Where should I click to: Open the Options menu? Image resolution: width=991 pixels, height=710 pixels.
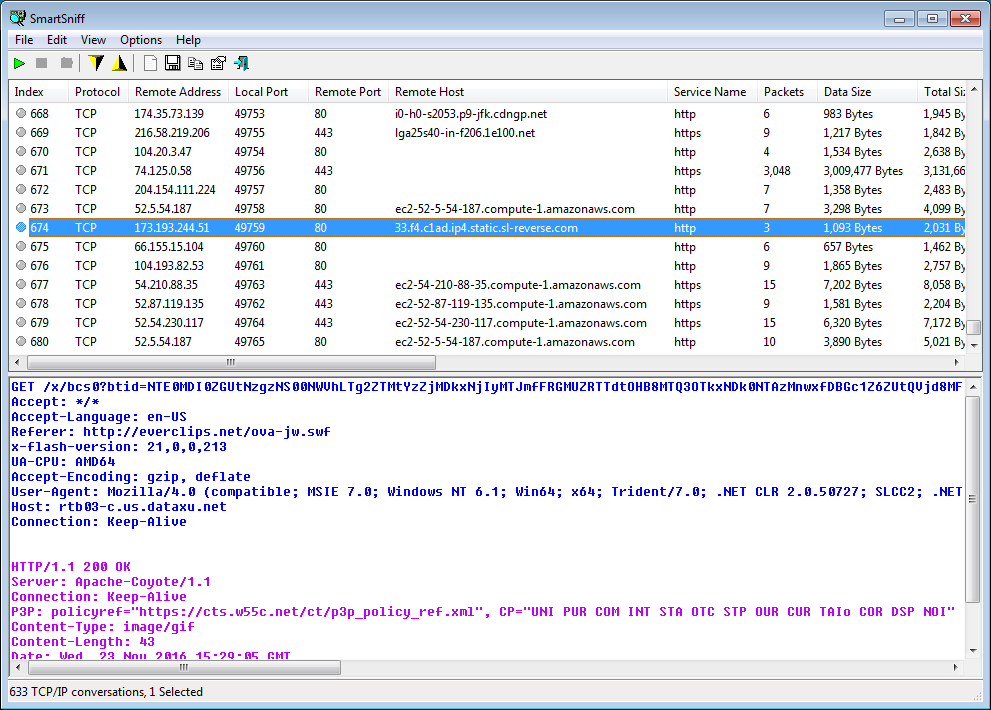[x=141, y=40]
